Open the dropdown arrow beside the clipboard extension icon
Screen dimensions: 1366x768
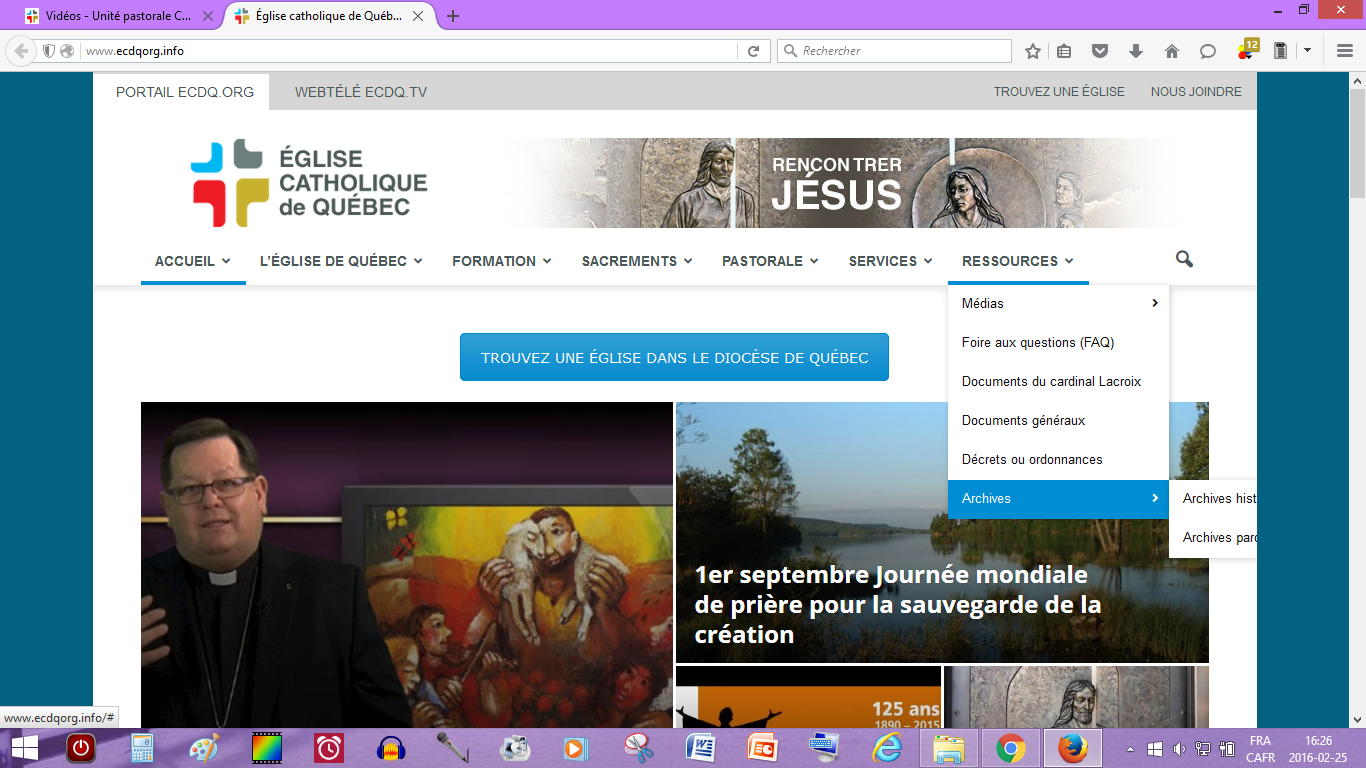coord(1307,51)
